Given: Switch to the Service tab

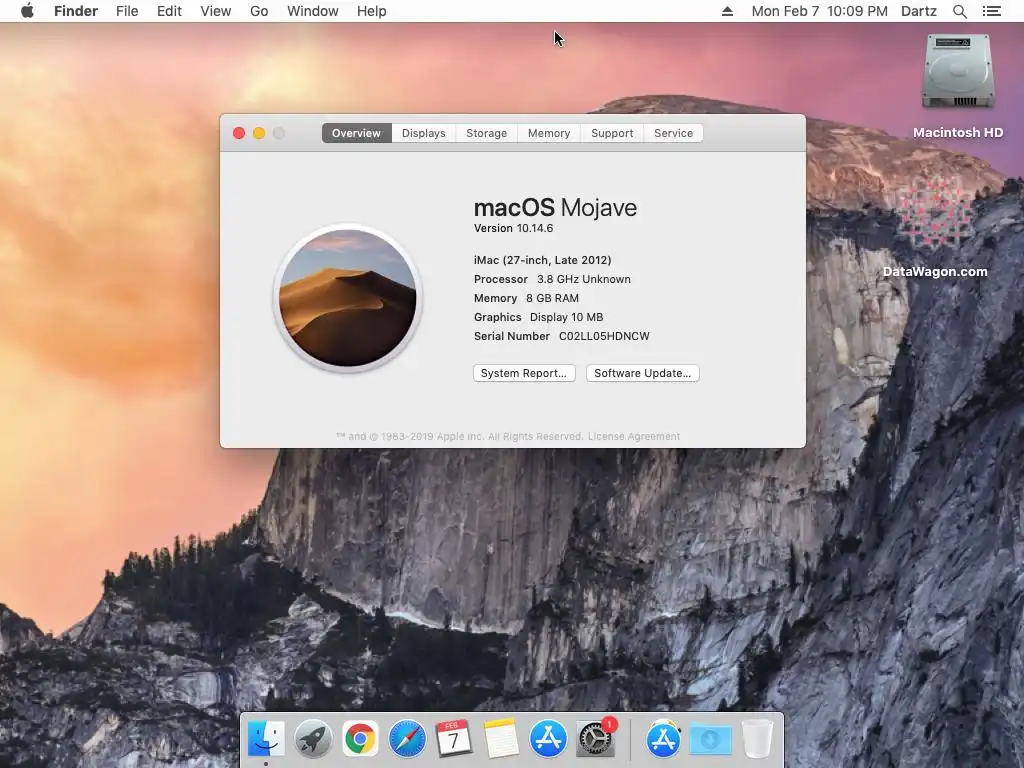Looking at the screenshot, I should click(673, 133).
